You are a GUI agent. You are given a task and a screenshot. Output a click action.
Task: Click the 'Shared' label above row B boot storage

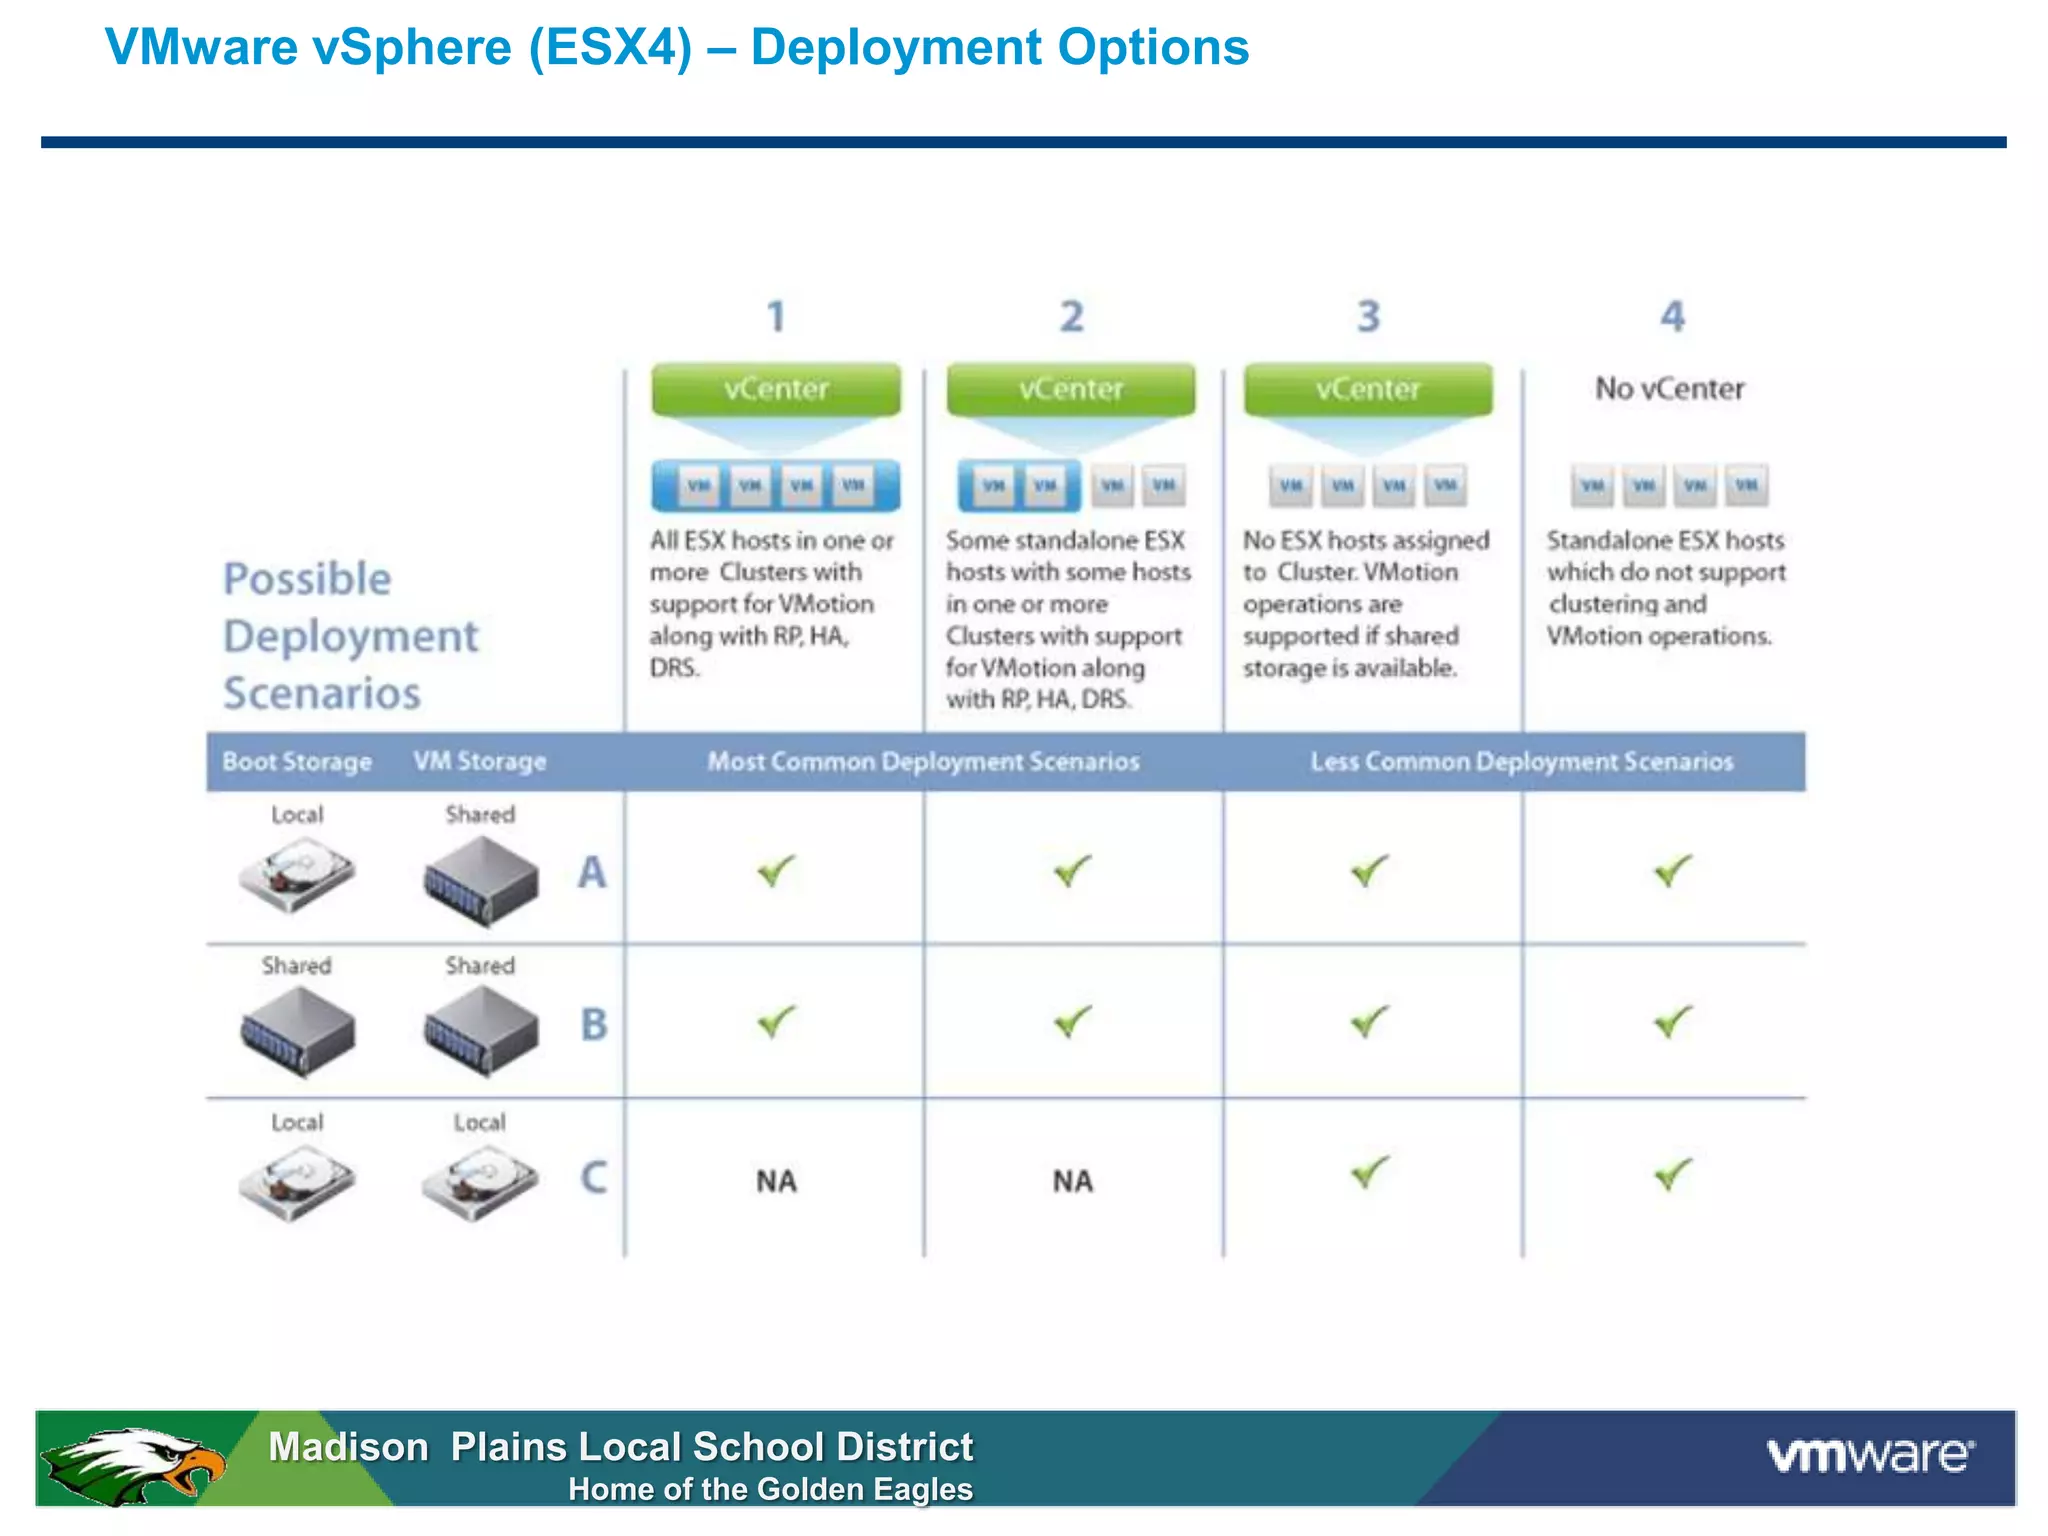click(x=297, y=966)
